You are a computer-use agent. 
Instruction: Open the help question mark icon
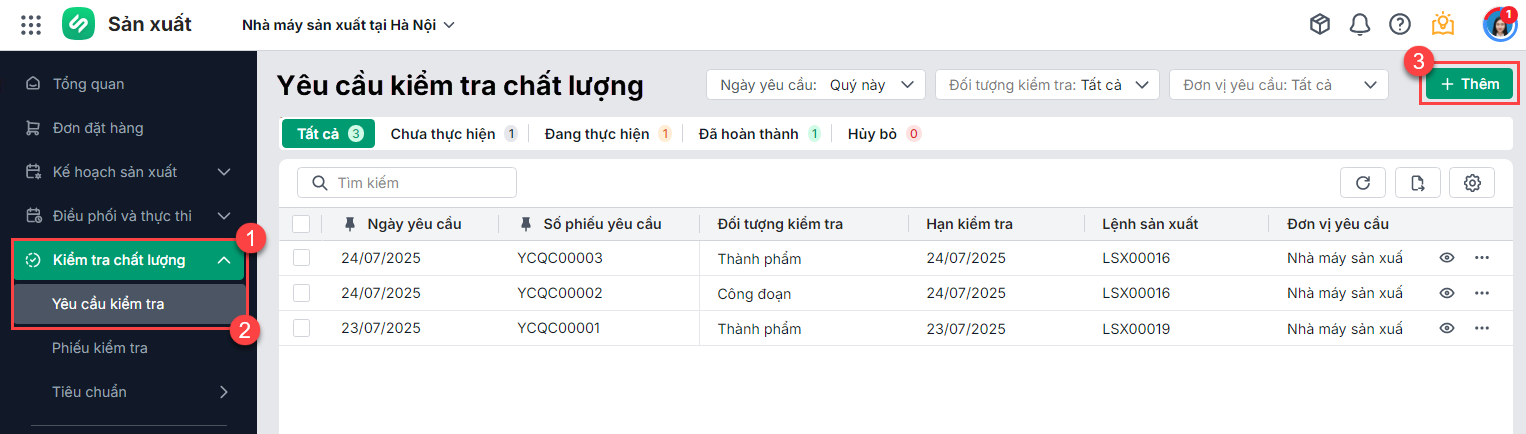point(1400,25)
